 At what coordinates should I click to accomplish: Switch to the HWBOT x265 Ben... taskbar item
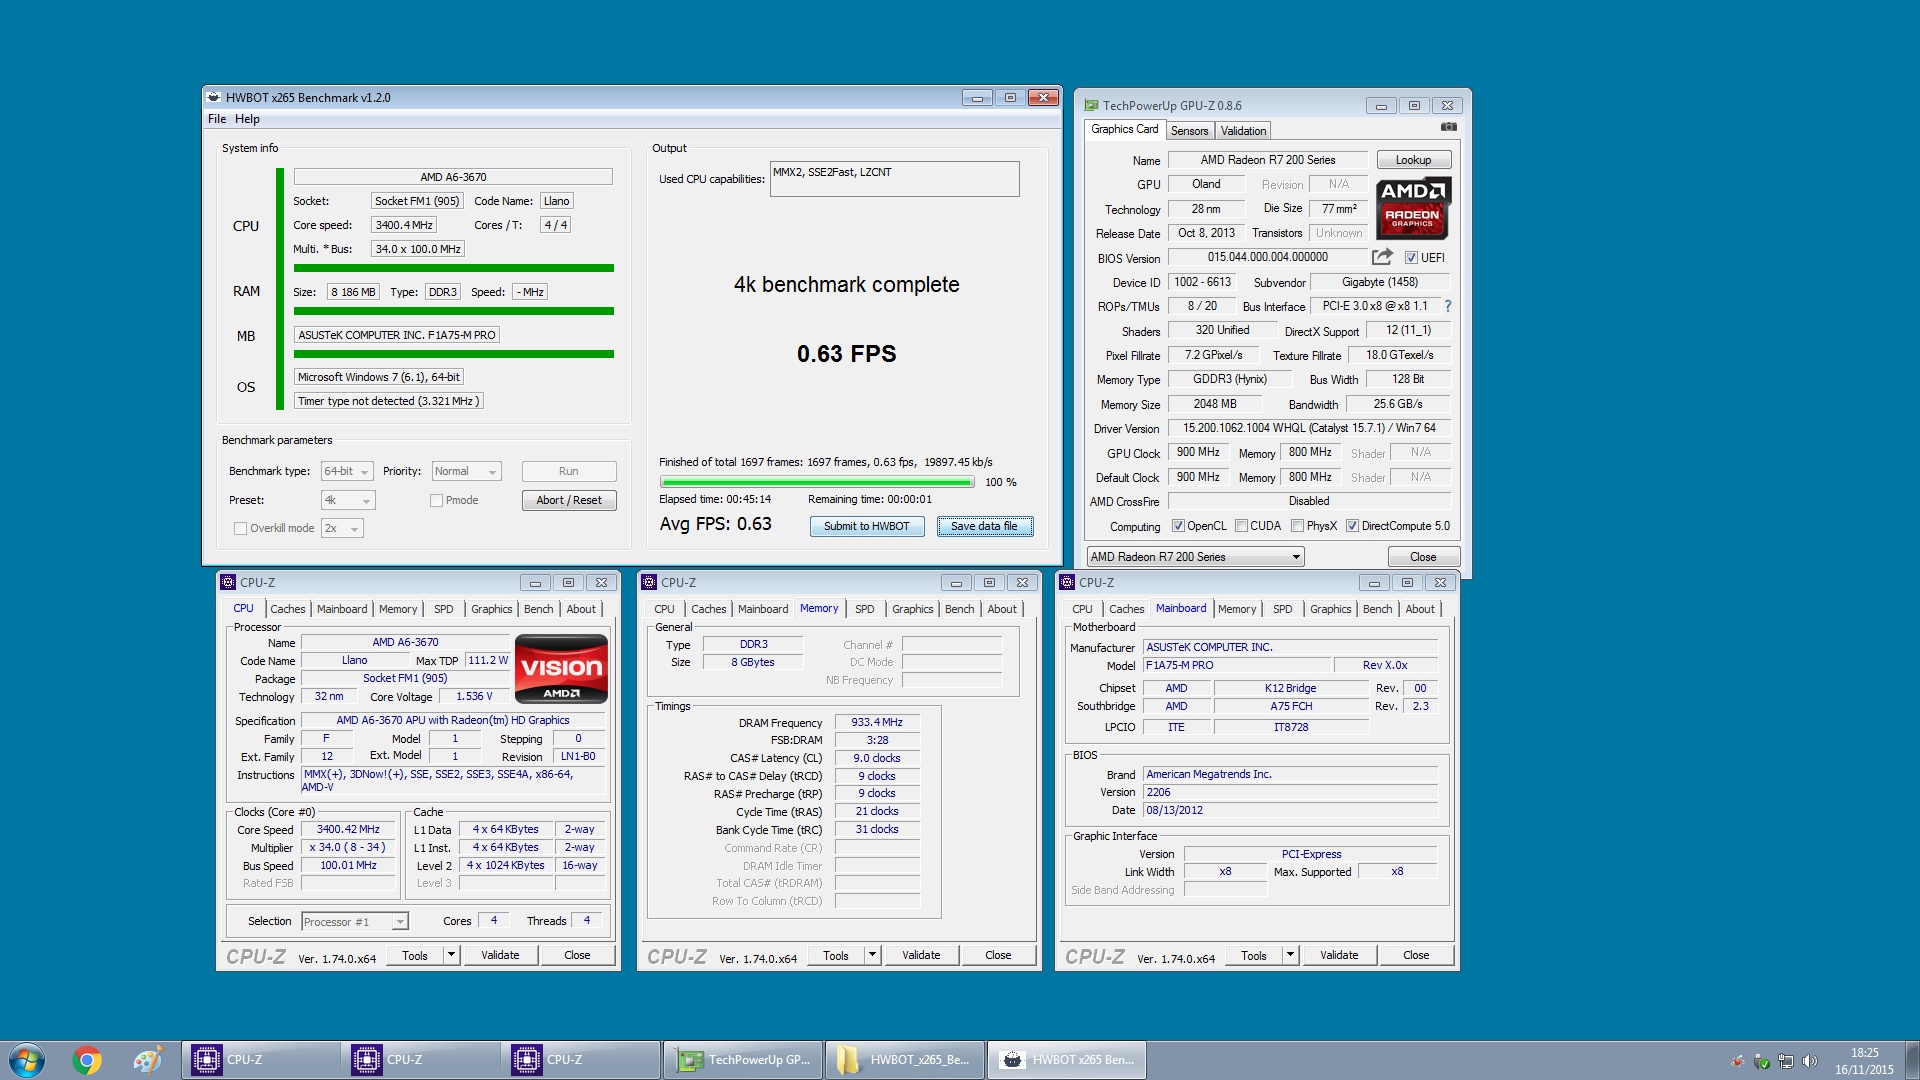tap(1066, 1060)
